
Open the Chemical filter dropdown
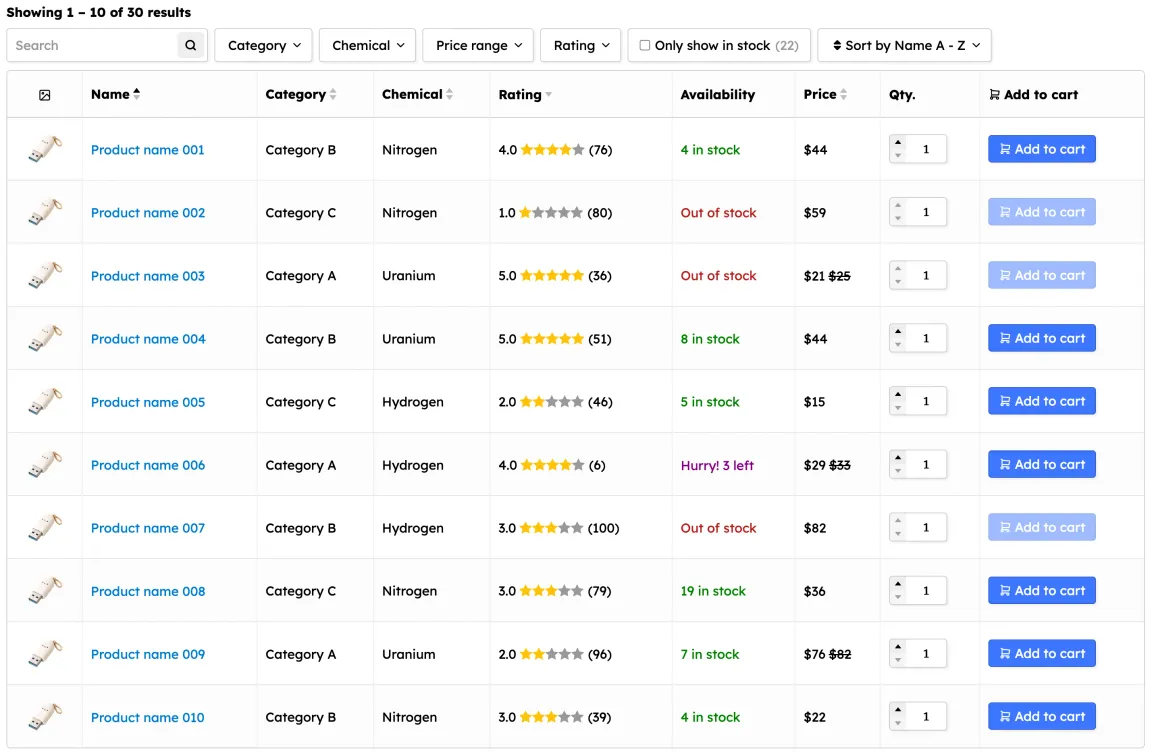(367, 45)
